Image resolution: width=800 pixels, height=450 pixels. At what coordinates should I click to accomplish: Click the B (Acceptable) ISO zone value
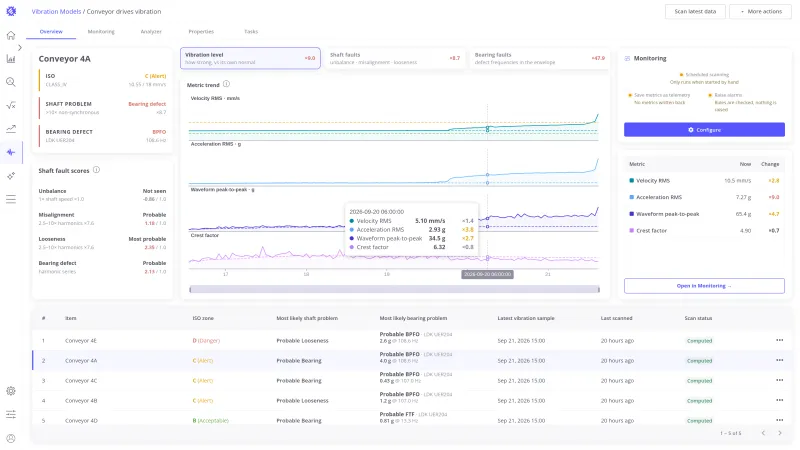coord(211,420)
